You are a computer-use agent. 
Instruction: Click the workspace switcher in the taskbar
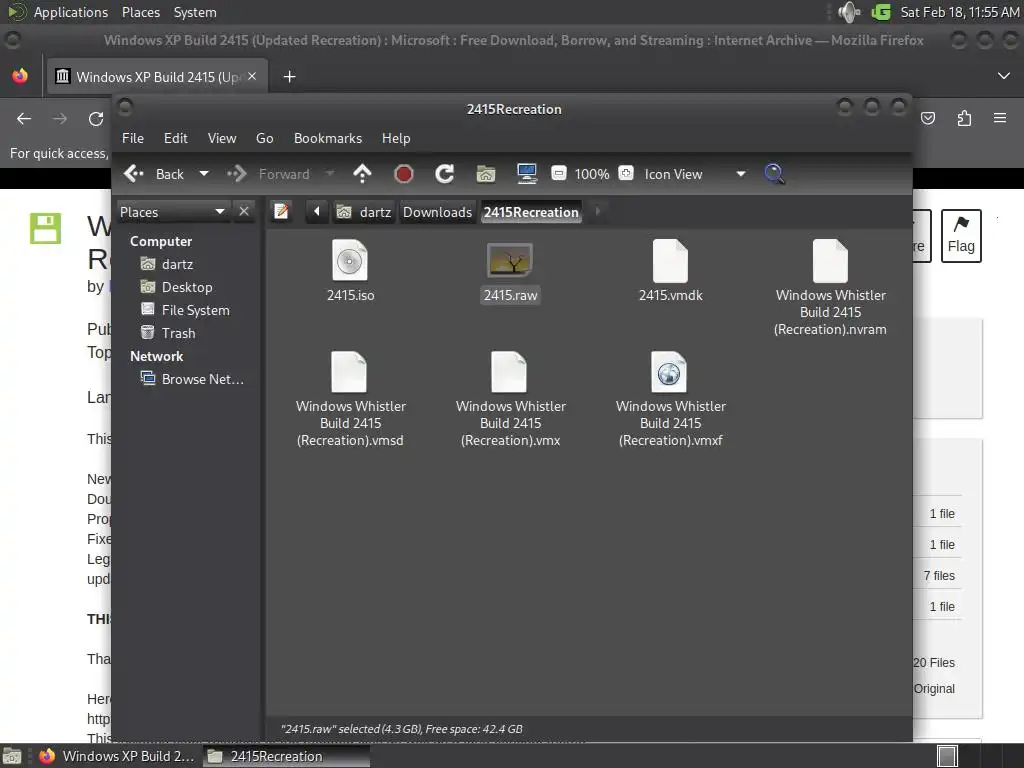point(947,756)
